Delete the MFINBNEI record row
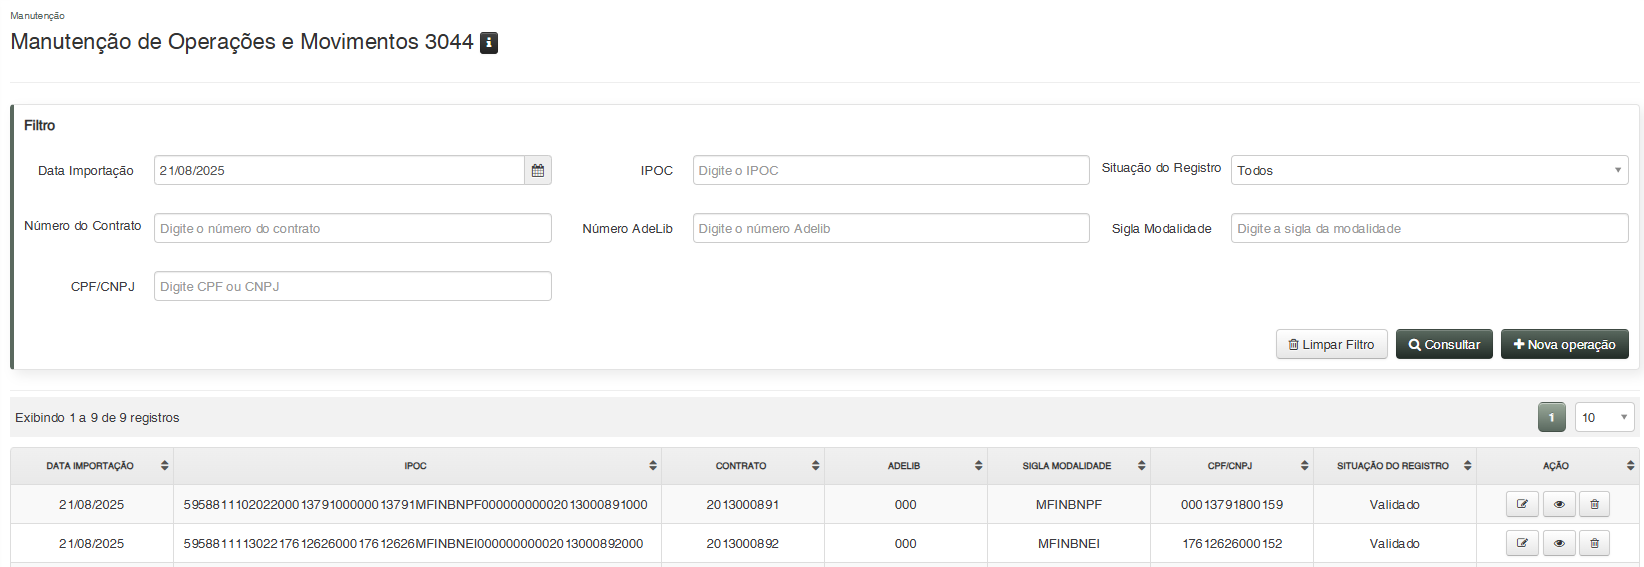Screen dimensions: 1644x567 [1594, 544]
